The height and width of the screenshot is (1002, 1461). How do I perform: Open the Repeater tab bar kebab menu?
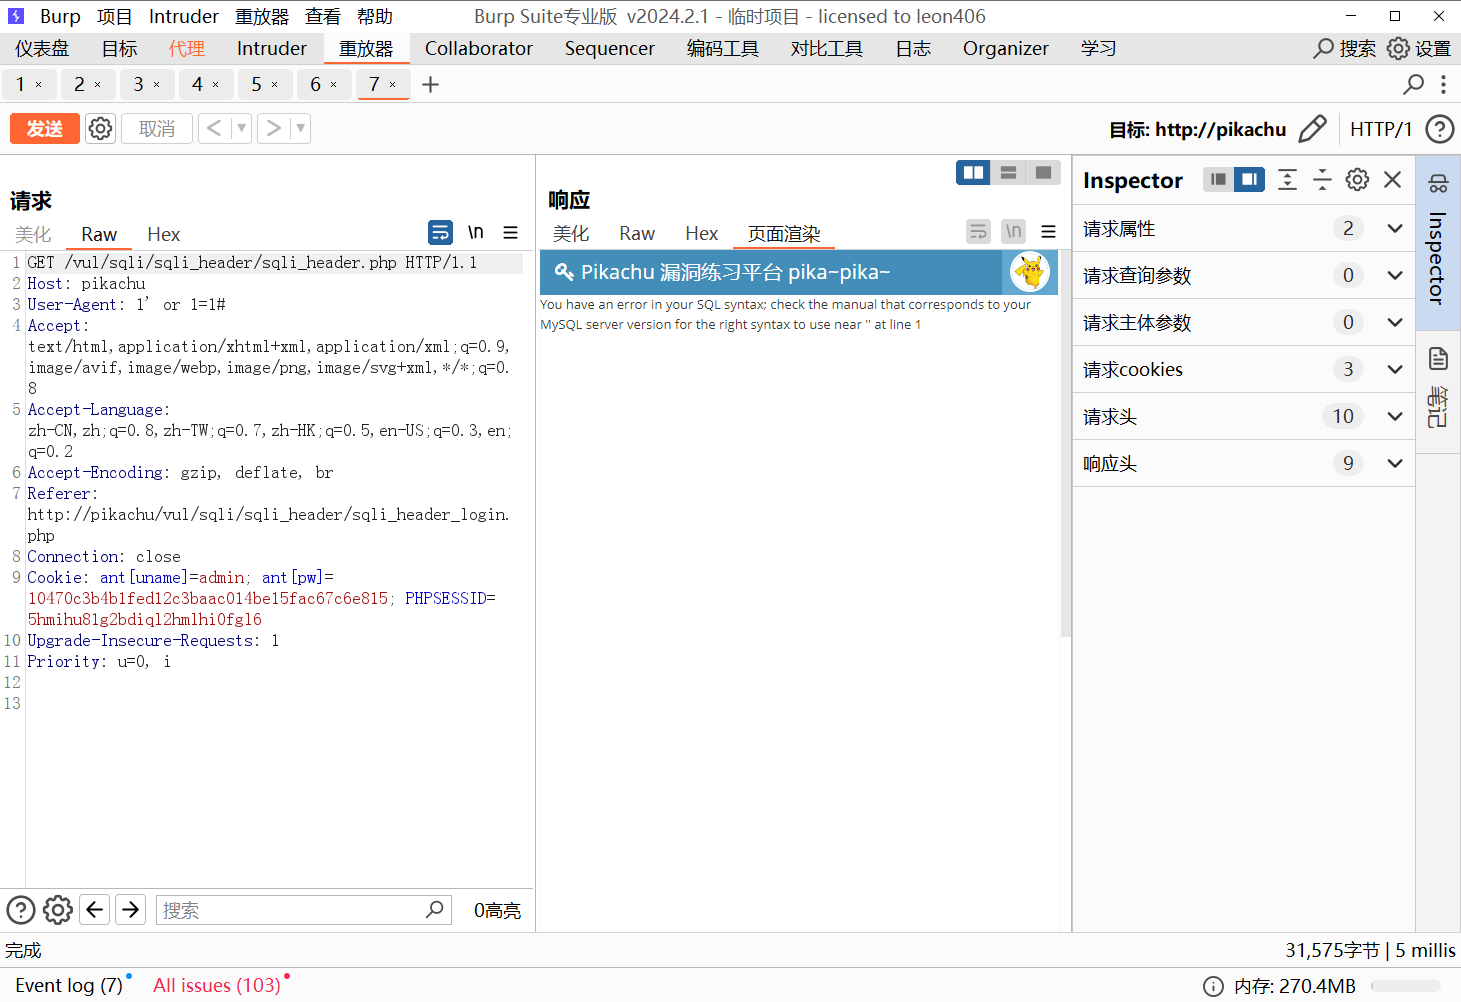pos(1443,85)
